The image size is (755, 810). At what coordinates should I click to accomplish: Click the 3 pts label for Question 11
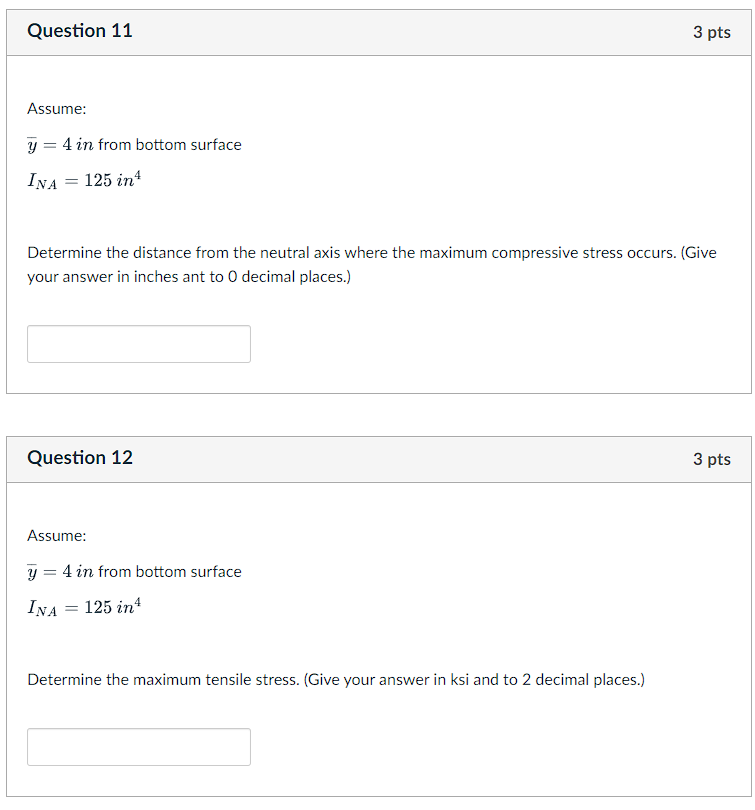point(714,31)
